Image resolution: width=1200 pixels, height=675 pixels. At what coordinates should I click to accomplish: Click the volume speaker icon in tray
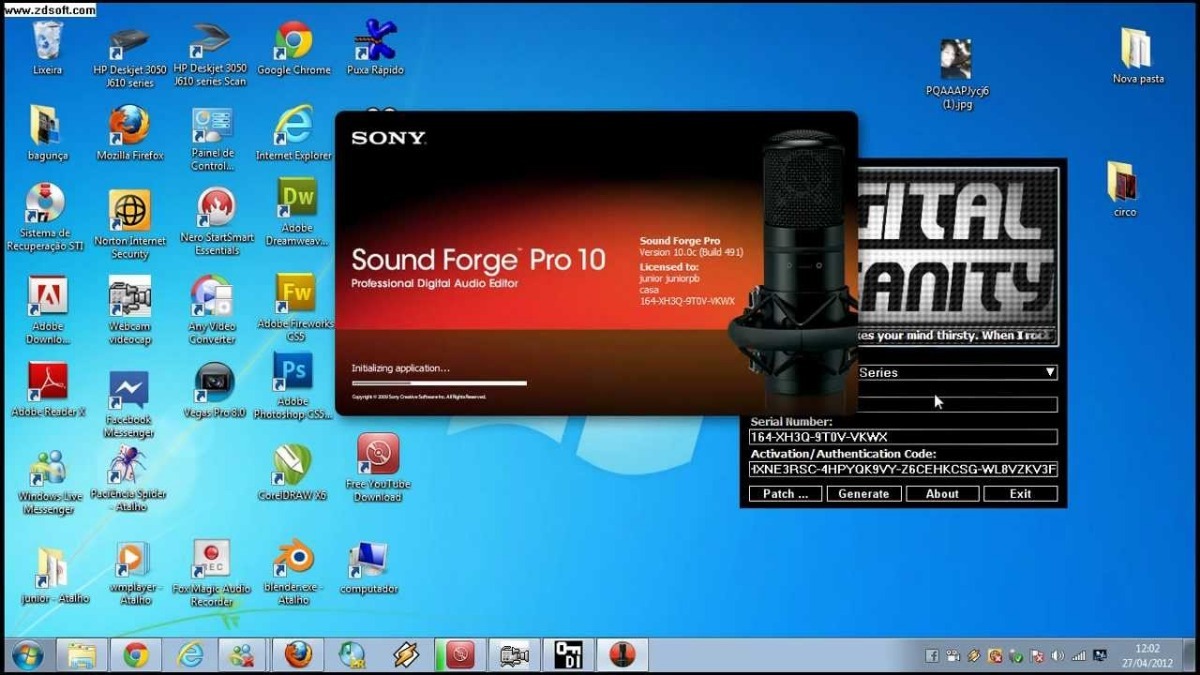(x=1059, y=656)
